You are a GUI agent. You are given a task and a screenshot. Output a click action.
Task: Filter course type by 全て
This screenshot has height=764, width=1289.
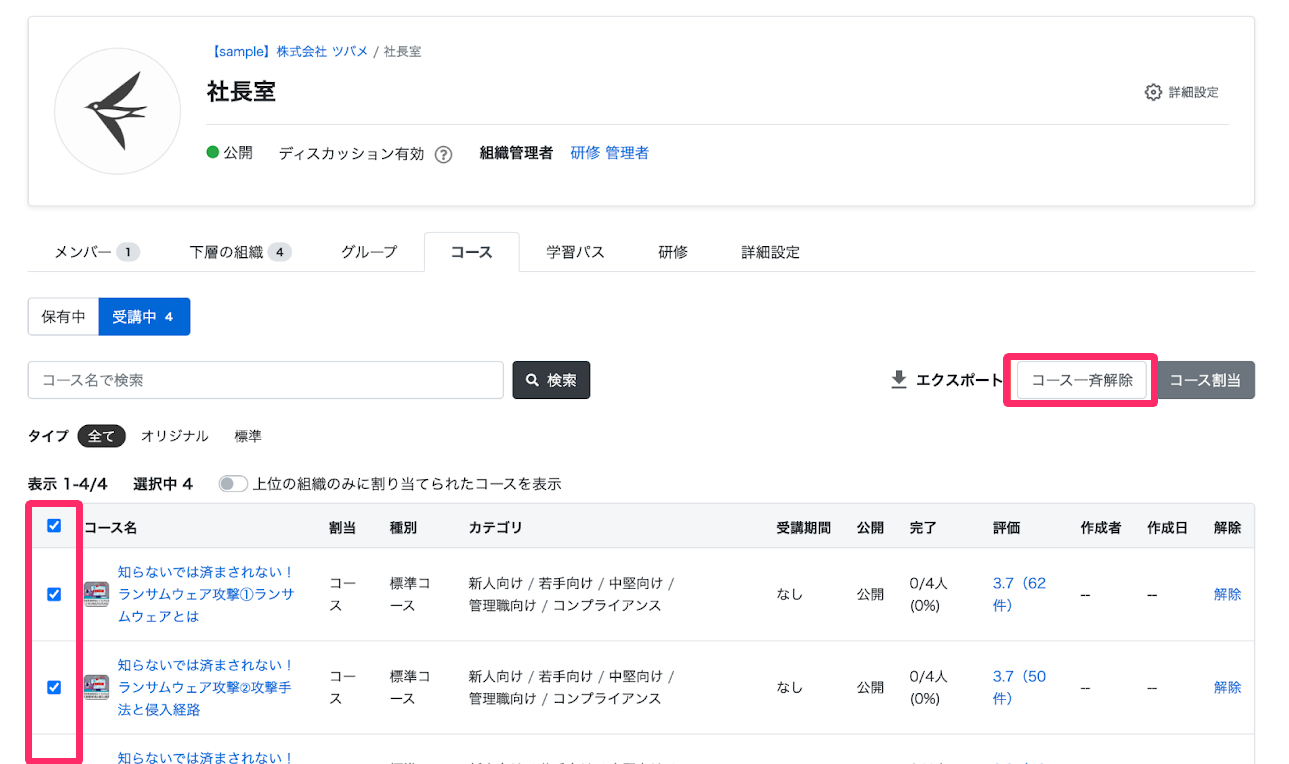pos(102,436)
